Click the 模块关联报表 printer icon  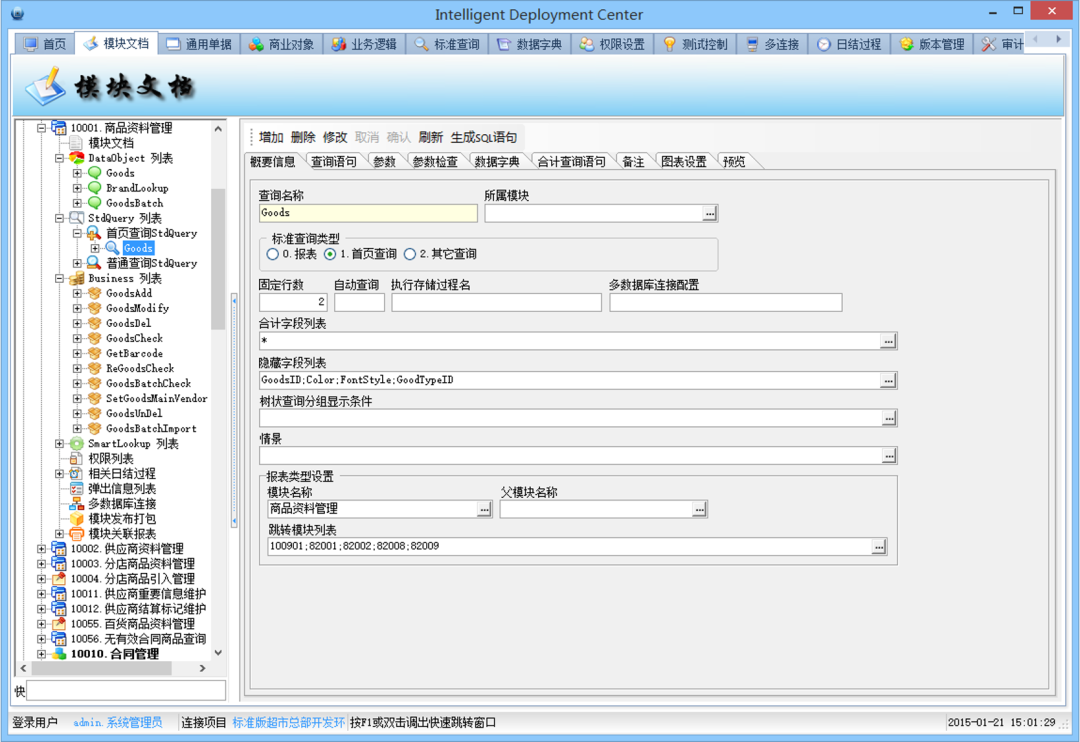[x=76, y=534]
